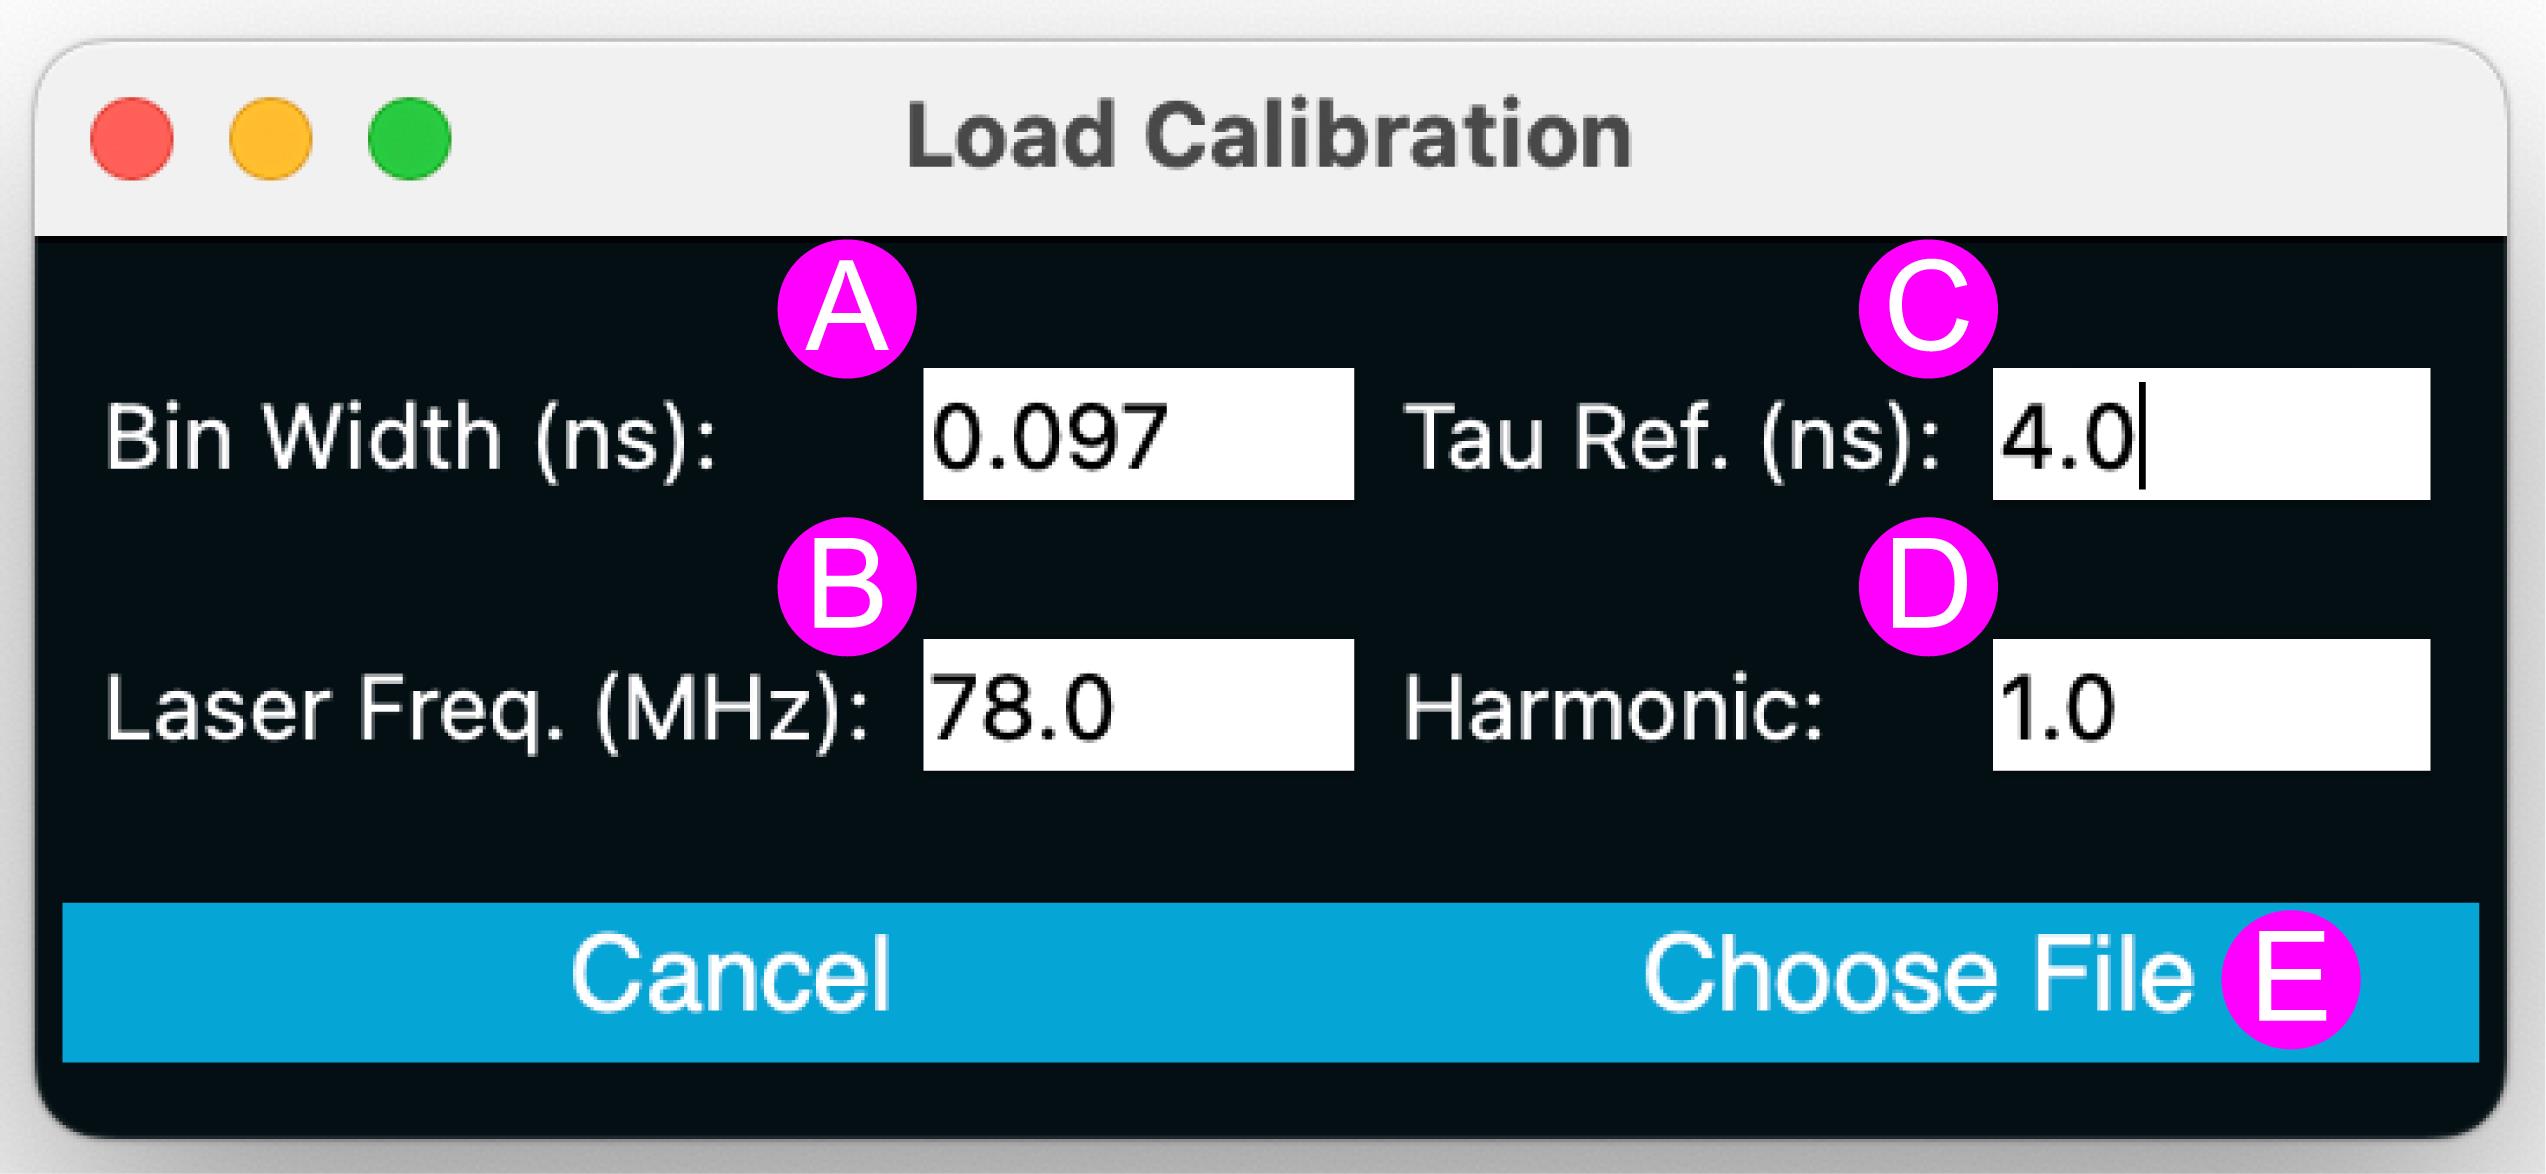
Task: Click the blue bar between Cancel and Choose File
Action: (x=1267, y=982)
